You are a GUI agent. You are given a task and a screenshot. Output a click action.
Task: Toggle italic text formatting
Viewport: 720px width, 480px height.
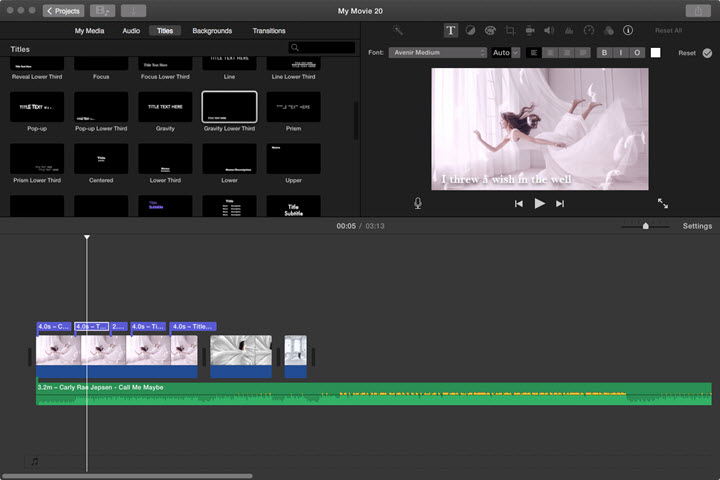click(x=620, y=53)
